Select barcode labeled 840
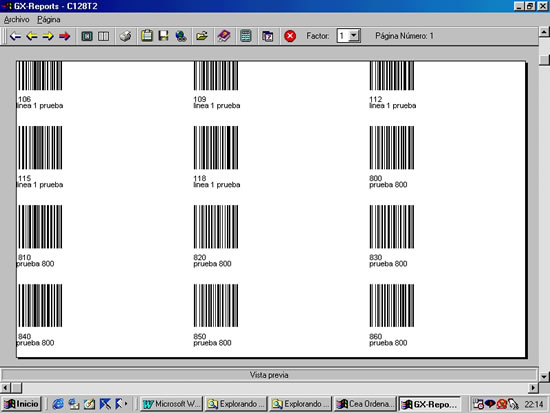Screen dimensions: 550x413 pyautogui.click(x=40, y=306)
